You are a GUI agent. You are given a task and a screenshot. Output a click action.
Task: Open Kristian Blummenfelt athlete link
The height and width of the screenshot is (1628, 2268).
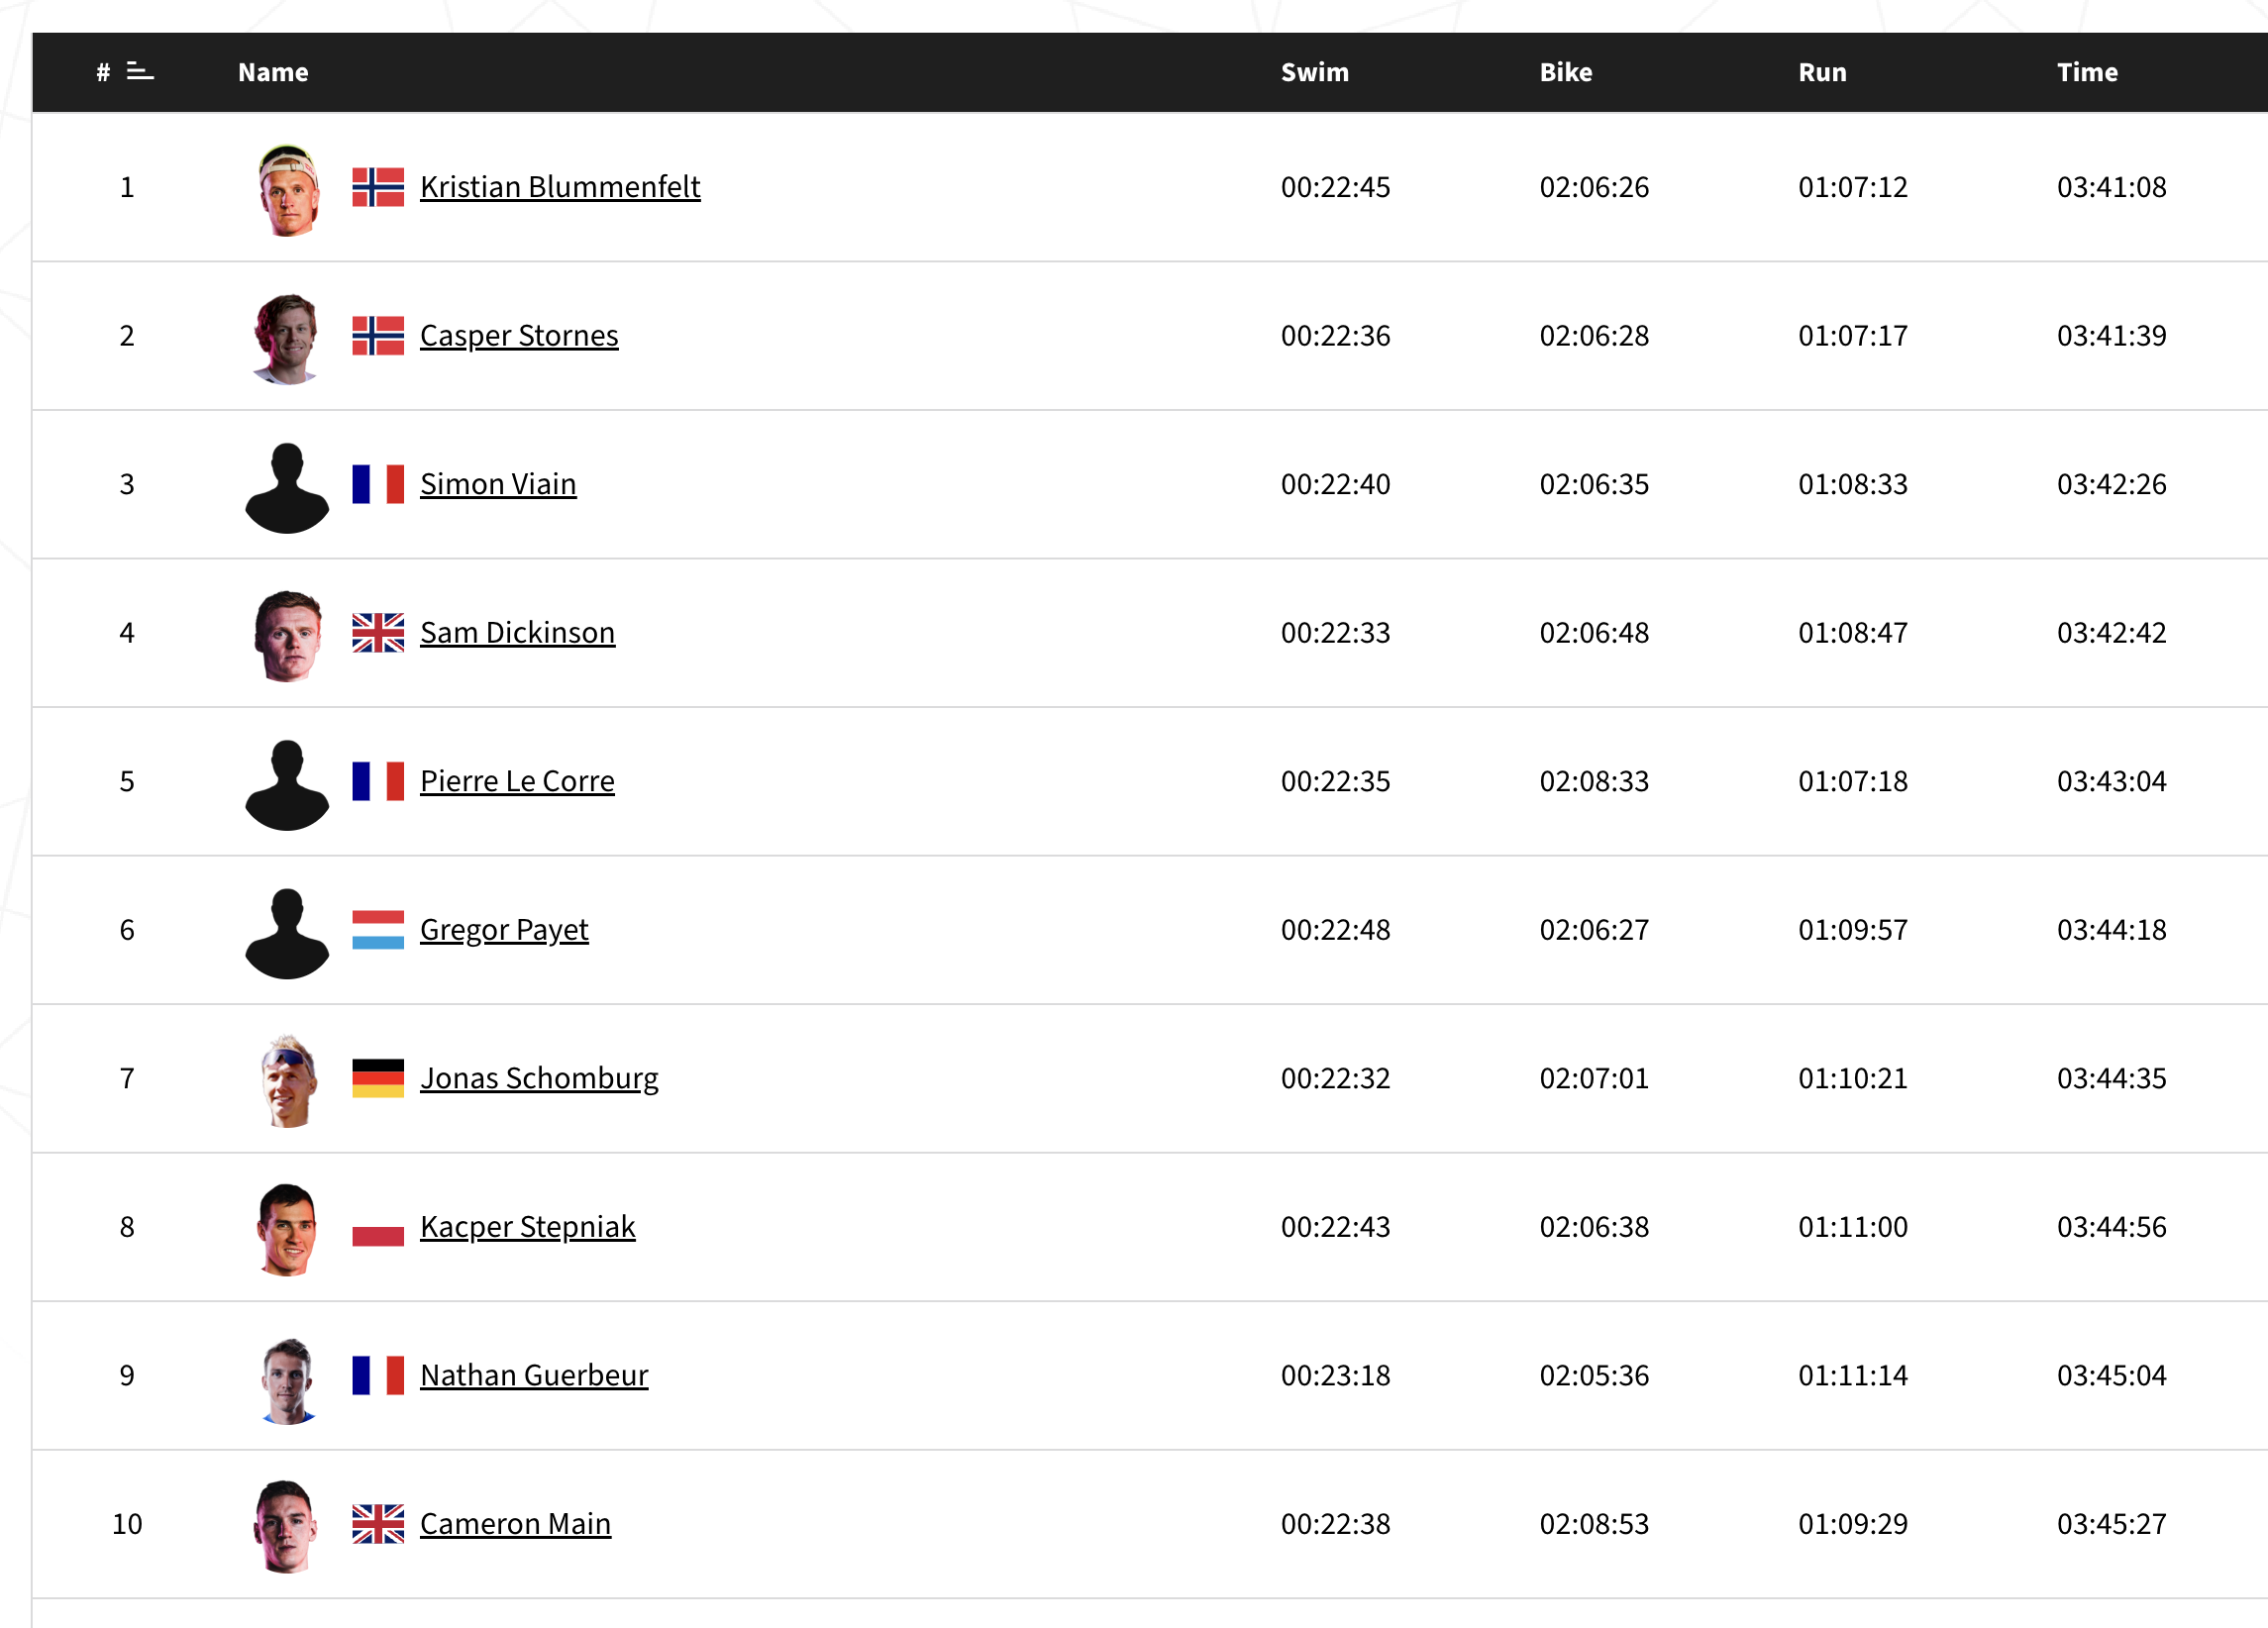coord(560,187)
